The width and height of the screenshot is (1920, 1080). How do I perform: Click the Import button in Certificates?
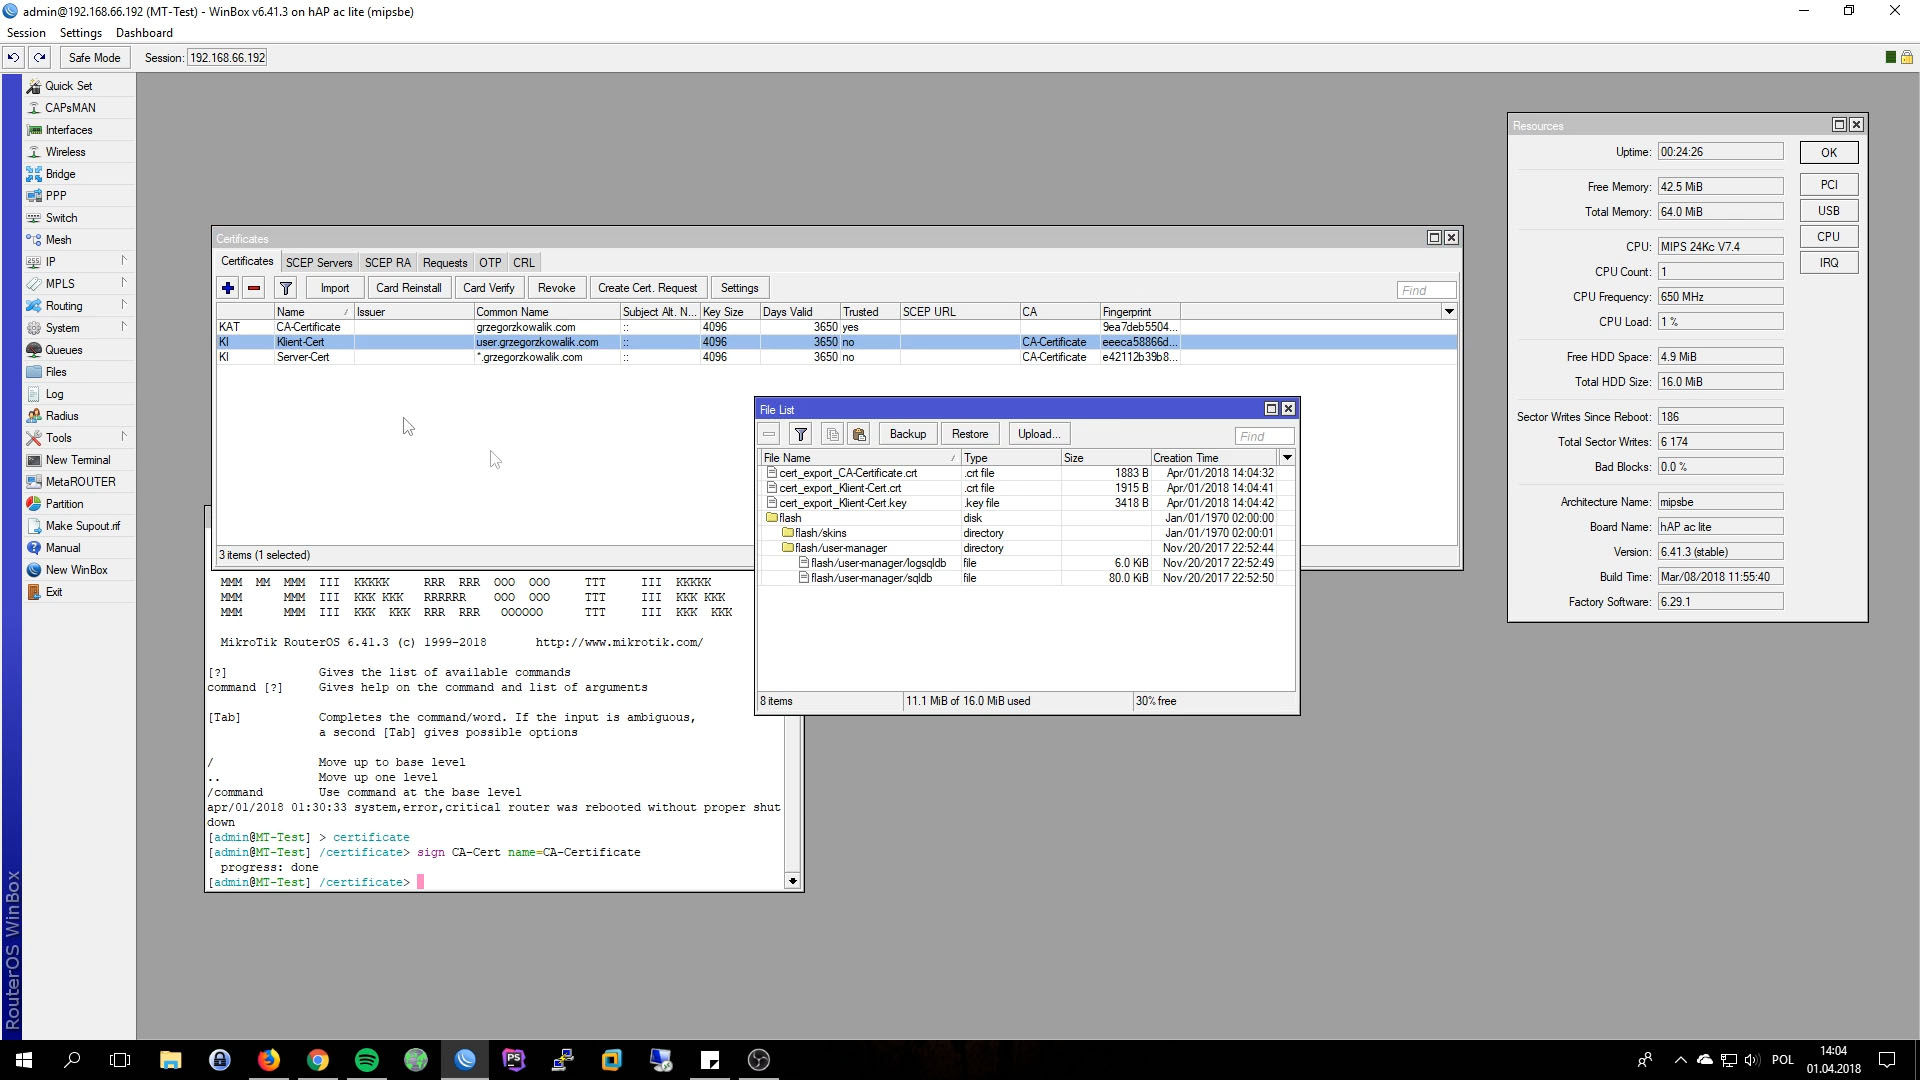(x=335, y=287)
